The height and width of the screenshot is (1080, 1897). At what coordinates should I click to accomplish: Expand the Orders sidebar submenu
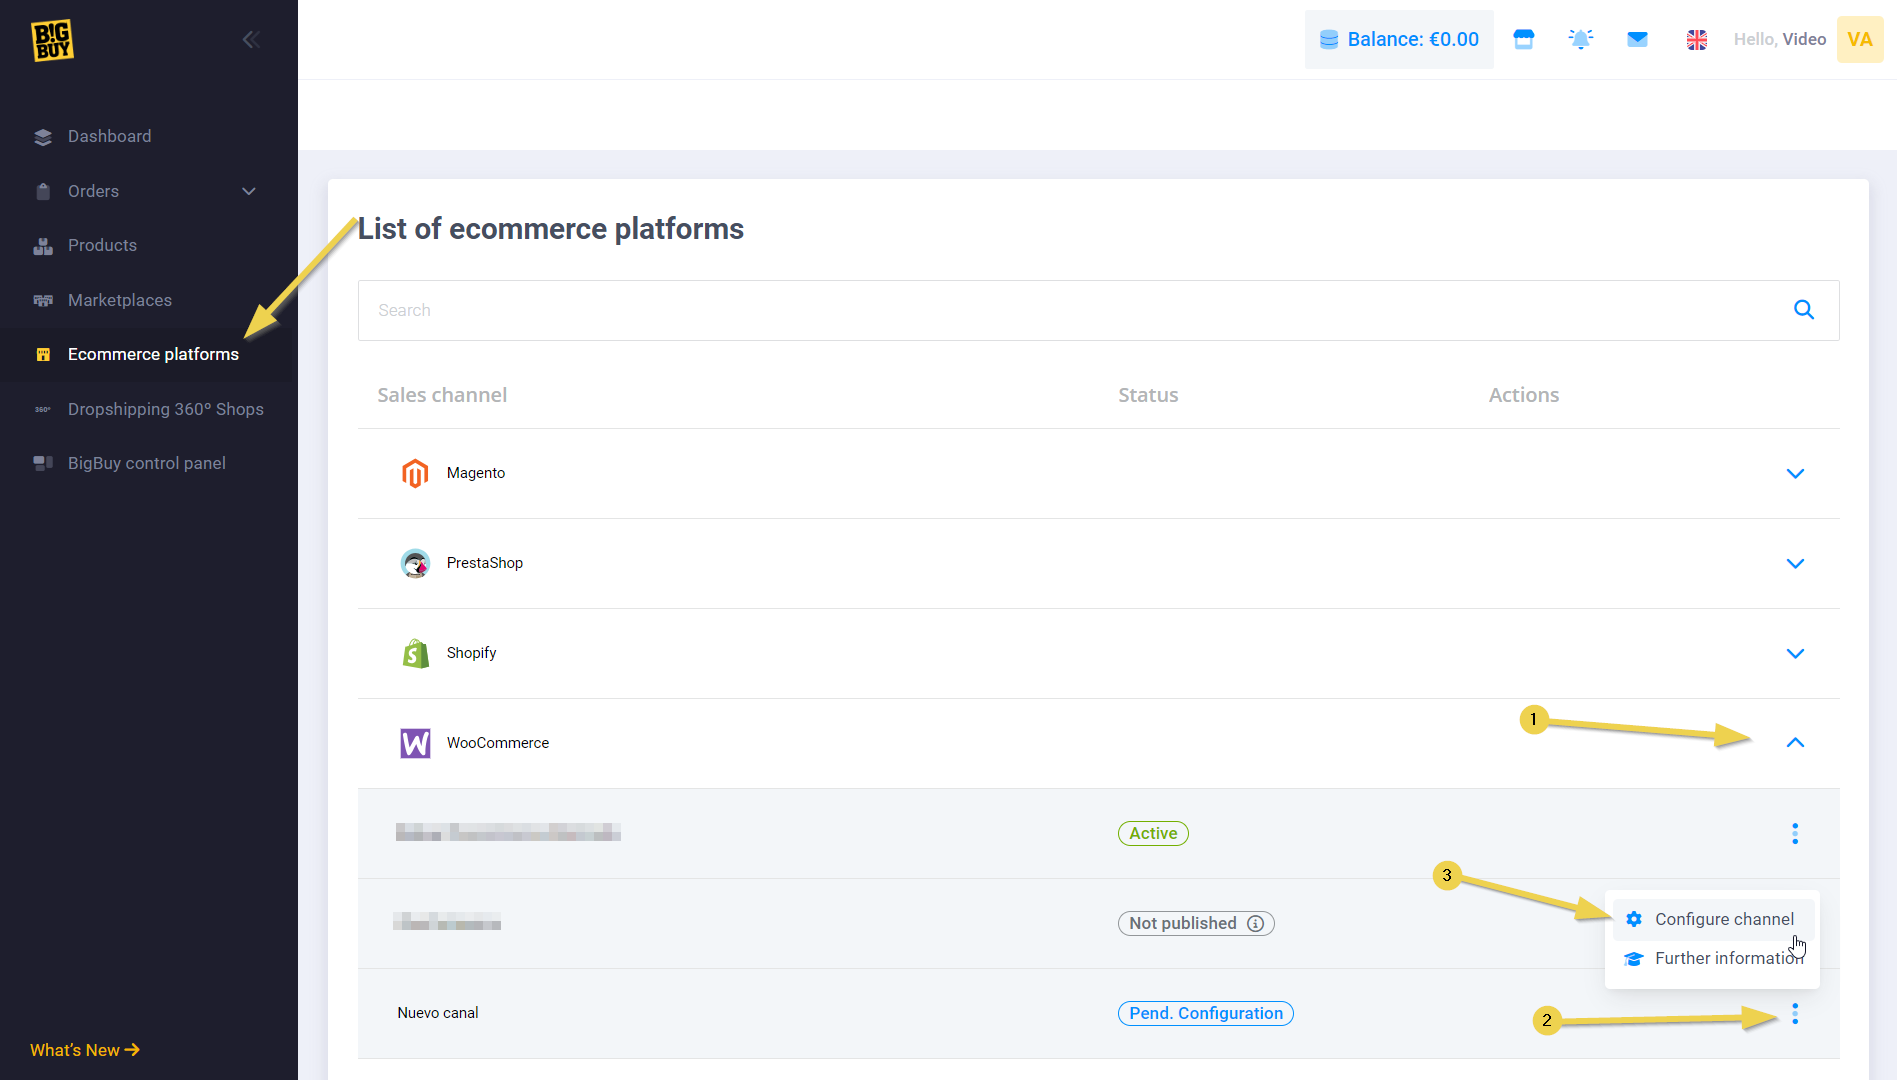click(x=249, y=191)
